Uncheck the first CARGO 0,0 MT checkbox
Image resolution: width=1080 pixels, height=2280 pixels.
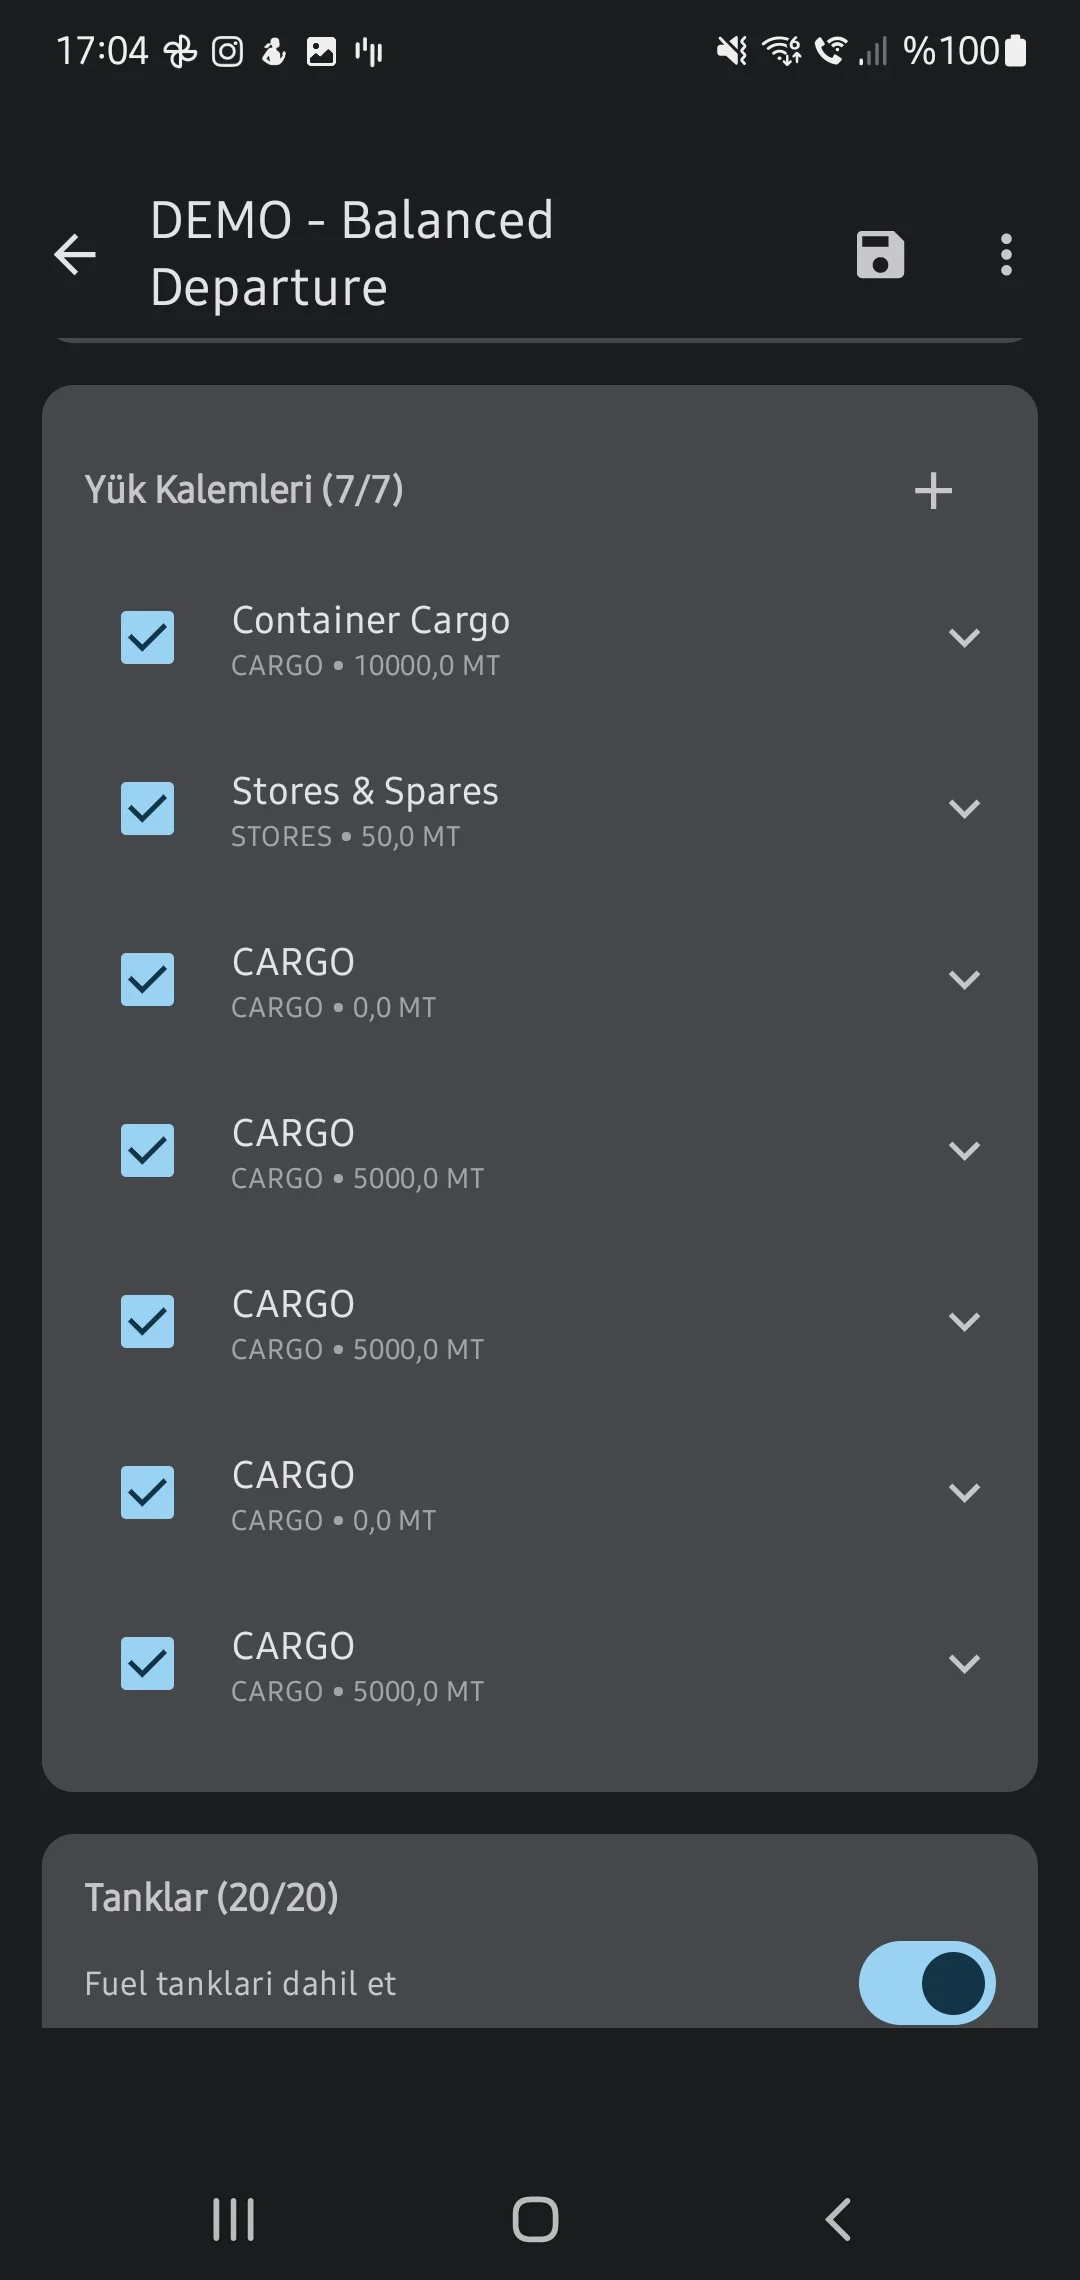(x=147, y=980)
